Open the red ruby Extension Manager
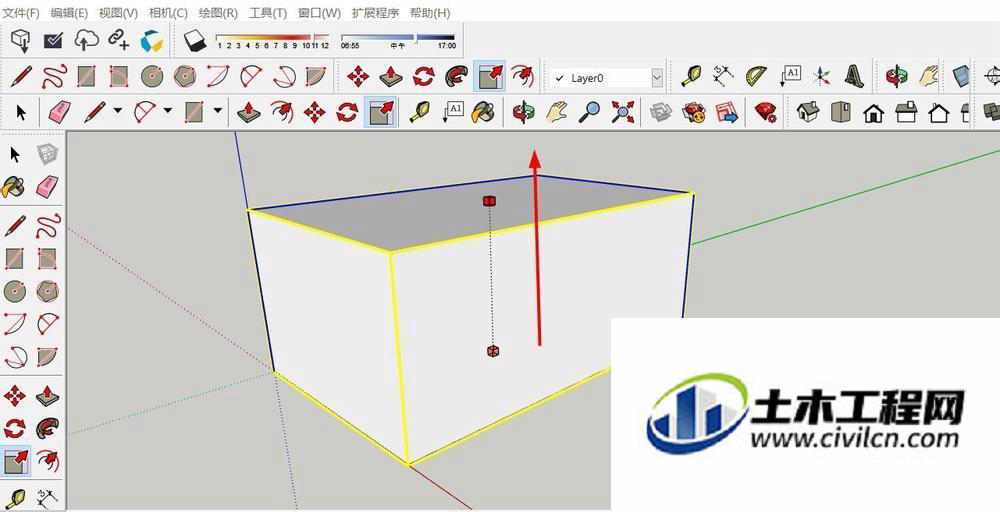Image resolution: width=1000 pixels, height=512 pixels. 765,113
